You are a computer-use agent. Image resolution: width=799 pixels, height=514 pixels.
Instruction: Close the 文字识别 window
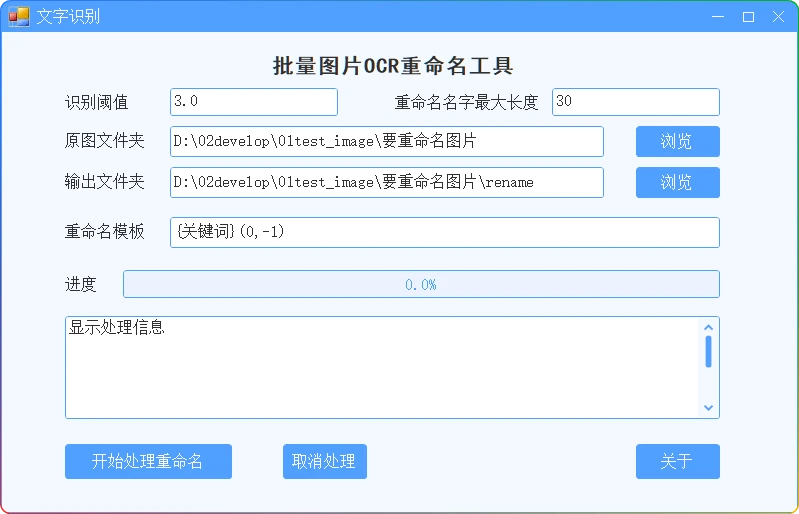click(778, 17)
